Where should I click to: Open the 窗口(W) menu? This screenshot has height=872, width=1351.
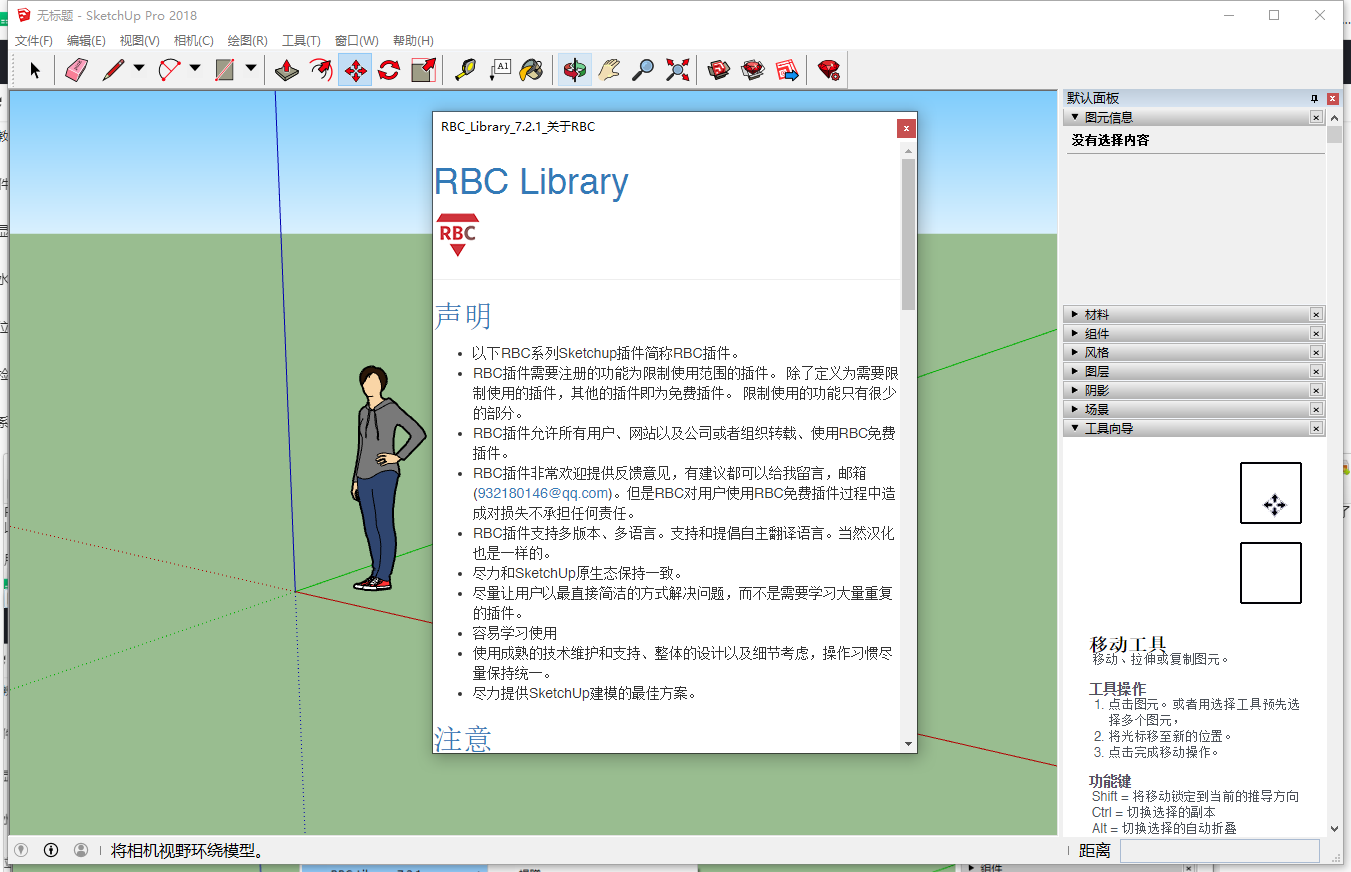tap(356, 41)
